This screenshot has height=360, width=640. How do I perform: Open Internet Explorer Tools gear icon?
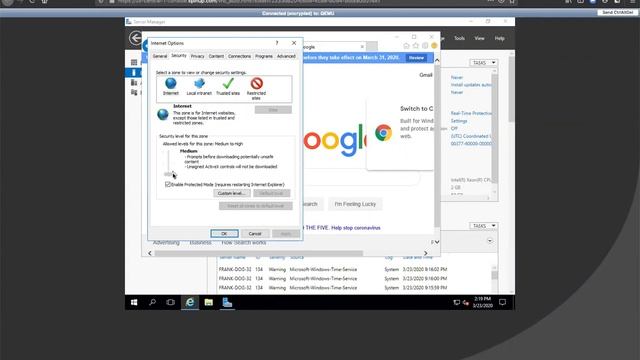tap(425, 46)
